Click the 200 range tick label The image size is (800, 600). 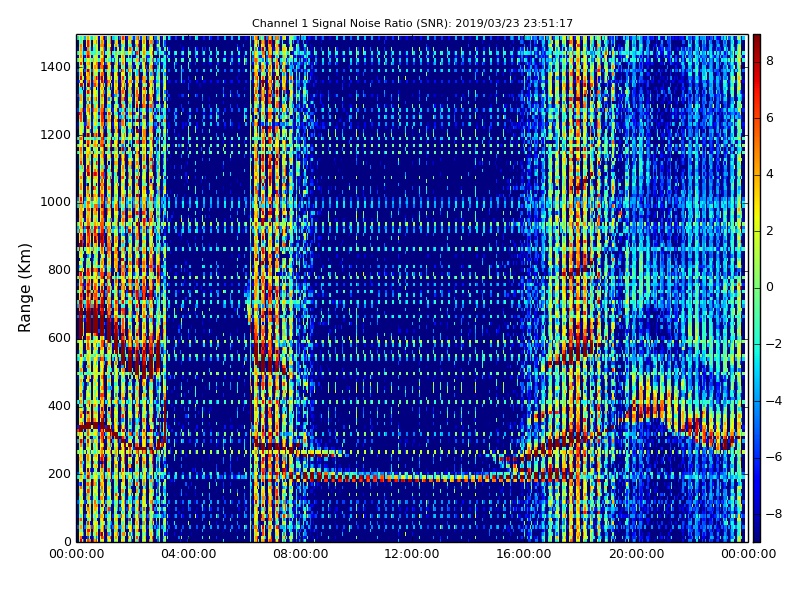pyautogui.click(x=59, y=473)
